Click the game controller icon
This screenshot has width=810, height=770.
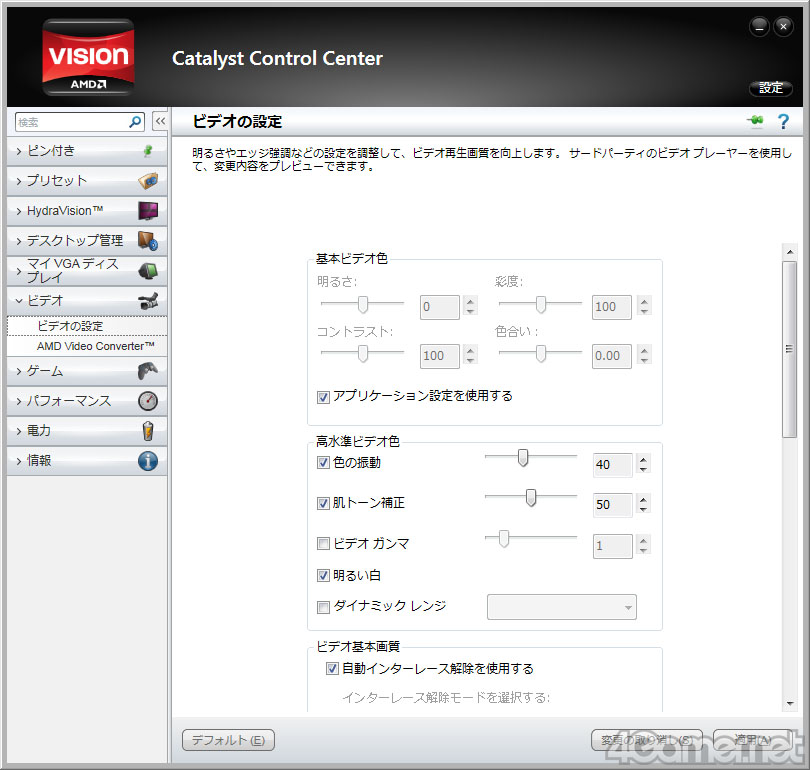coord(148,371)
